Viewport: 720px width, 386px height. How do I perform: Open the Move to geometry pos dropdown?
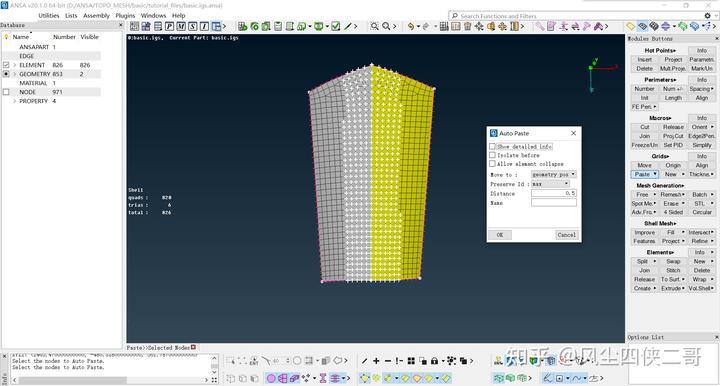pos(553,174)
